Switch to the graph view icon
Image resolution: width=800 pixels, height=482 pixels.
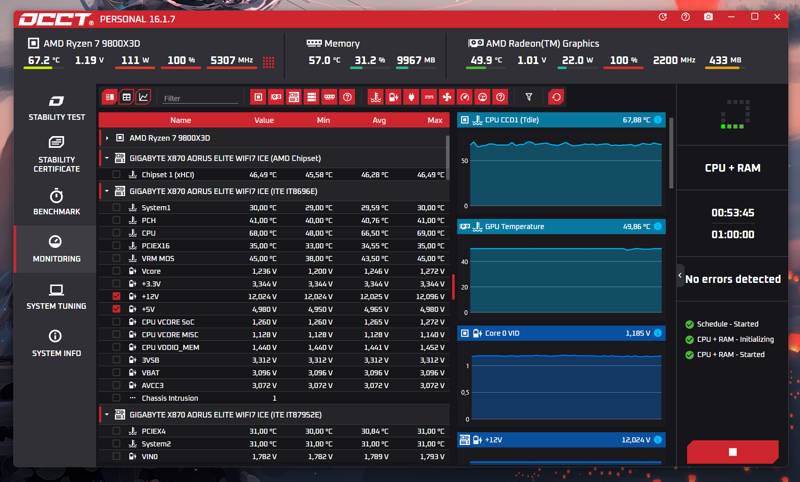click(144, 97)
